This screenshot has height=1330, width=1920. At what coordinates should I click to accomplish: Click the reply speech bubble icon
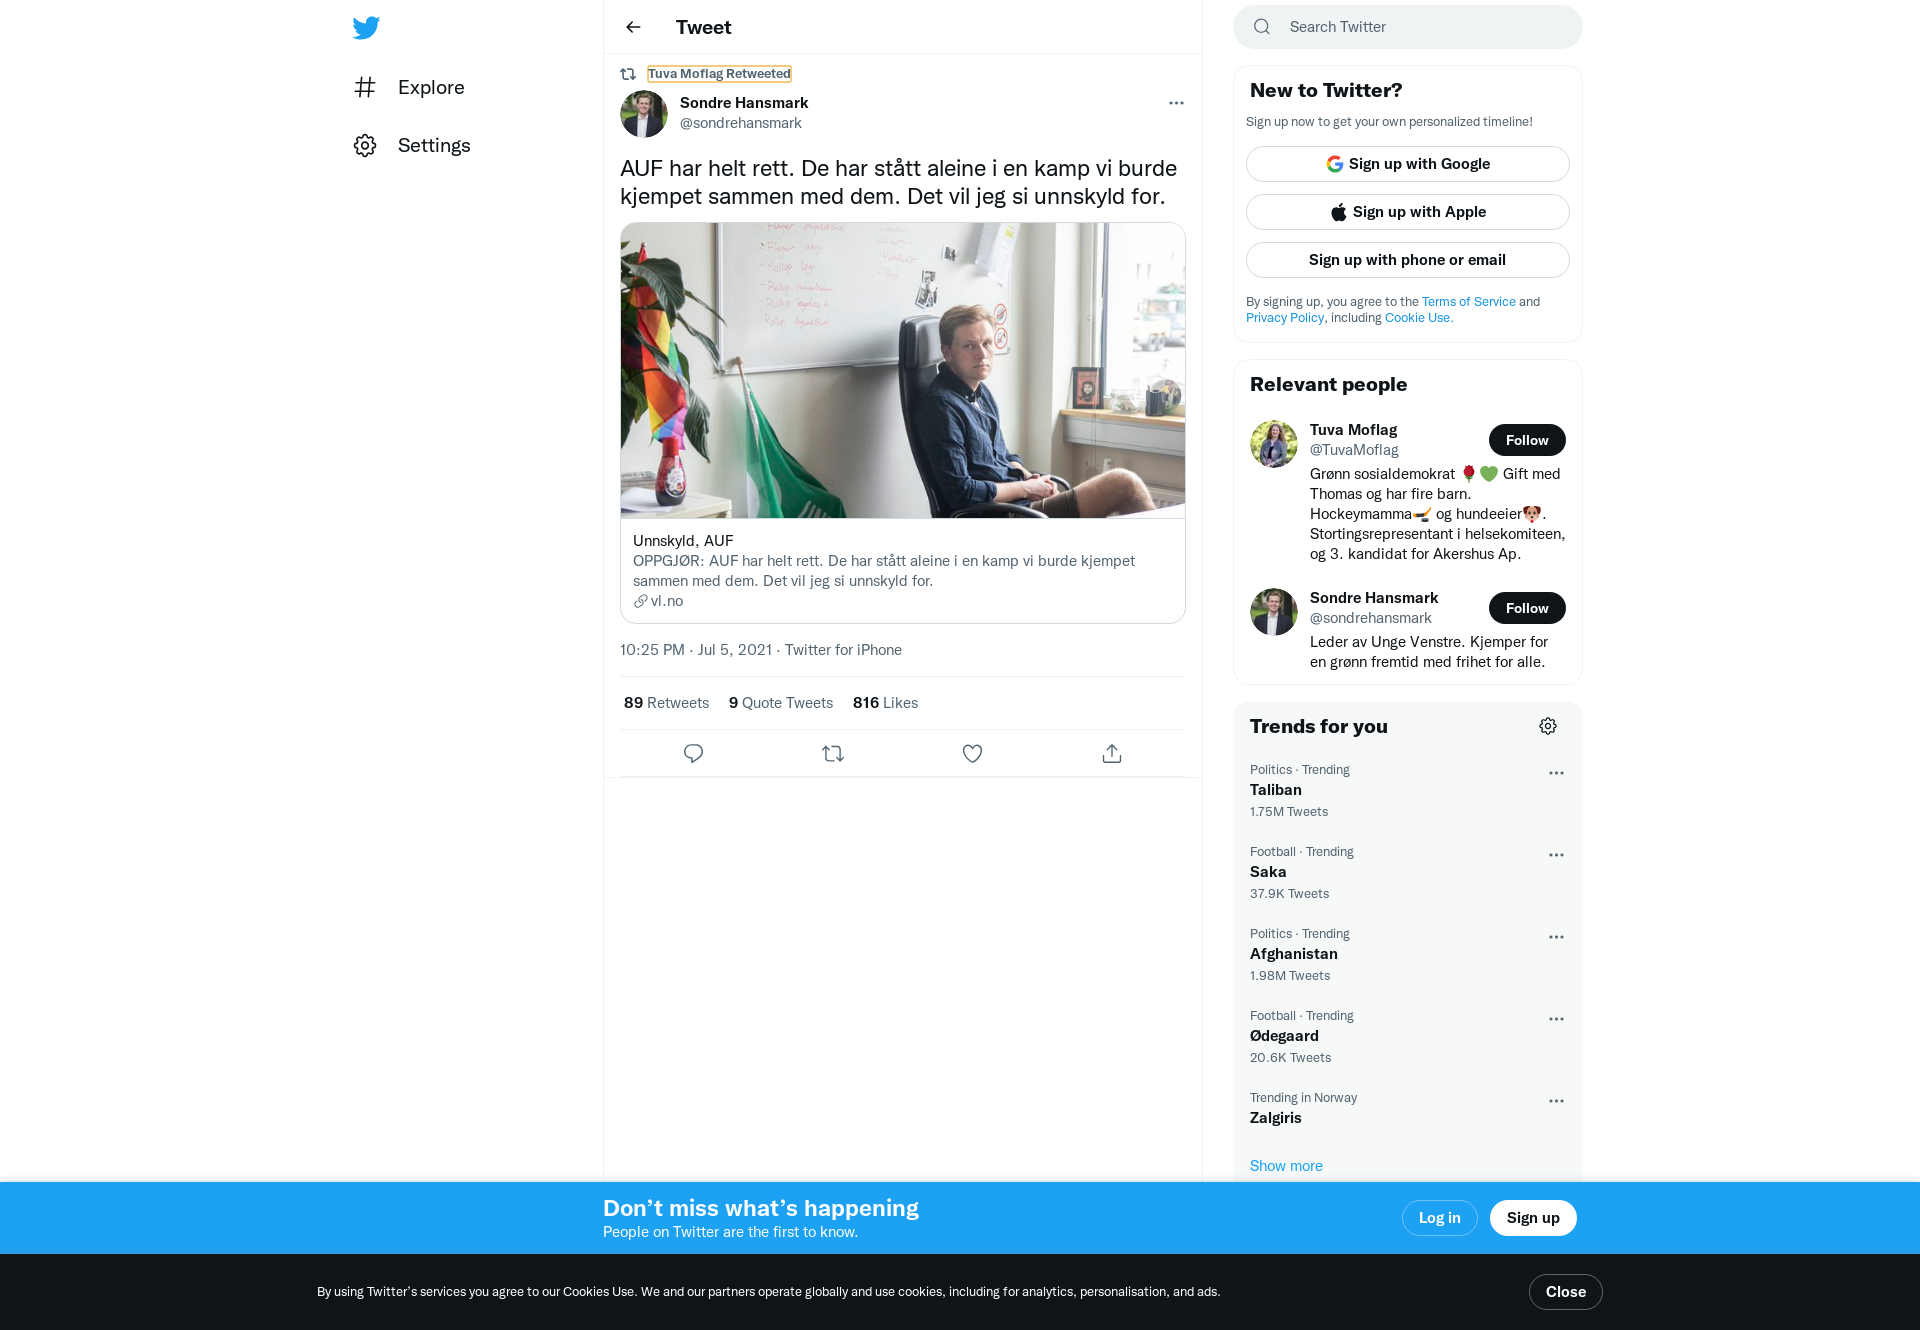click(x=693, y=753)
